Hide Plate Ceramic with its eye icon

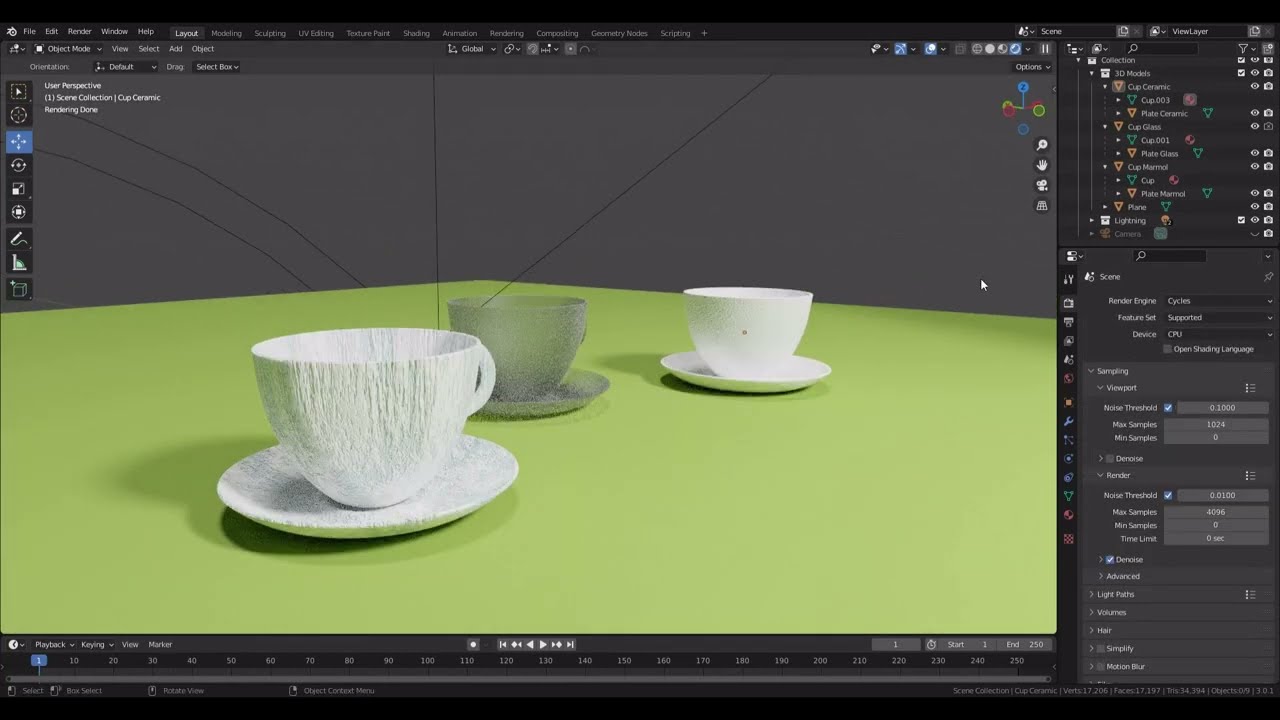pyautogui.click(x=1255, y=113)
